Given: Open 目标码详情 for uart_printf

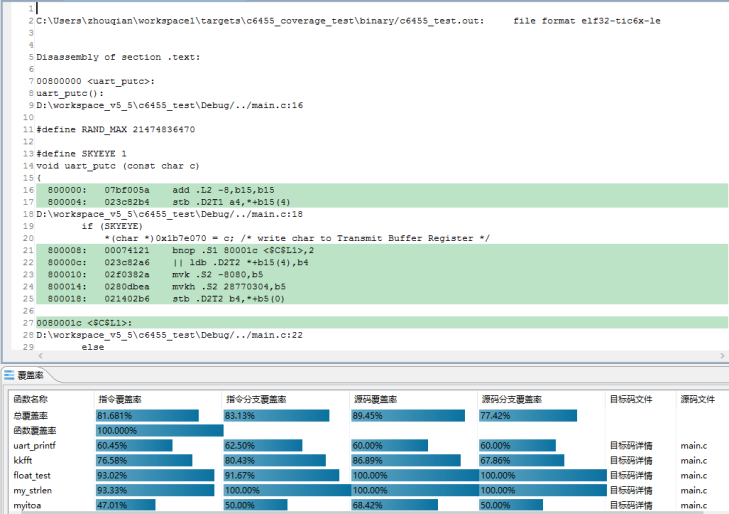Looking at the screenshot, I should (x=631, y=446).
